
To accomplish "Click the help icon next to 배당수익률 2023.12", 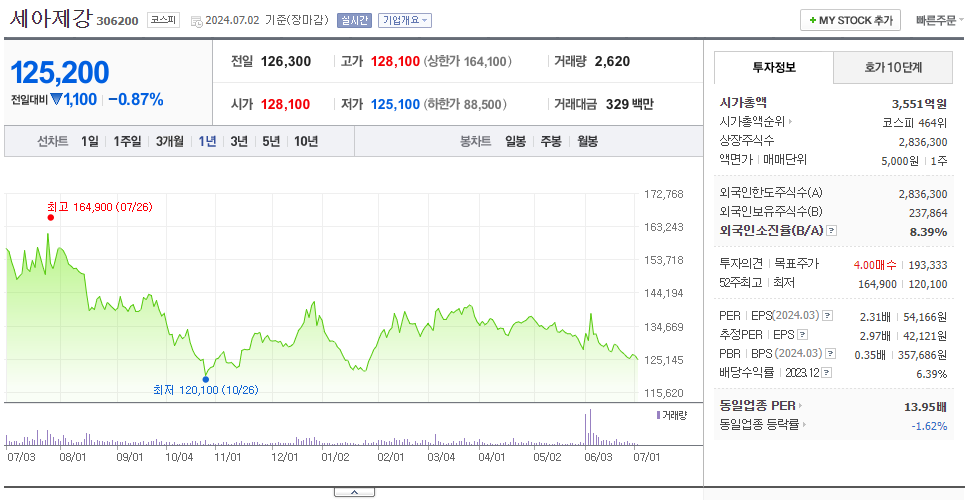I will tap(827, 373).
